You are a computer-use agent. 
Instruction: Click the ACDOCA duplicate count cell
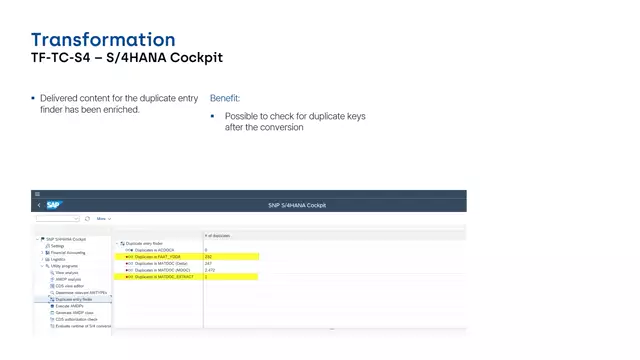(206, 250)
